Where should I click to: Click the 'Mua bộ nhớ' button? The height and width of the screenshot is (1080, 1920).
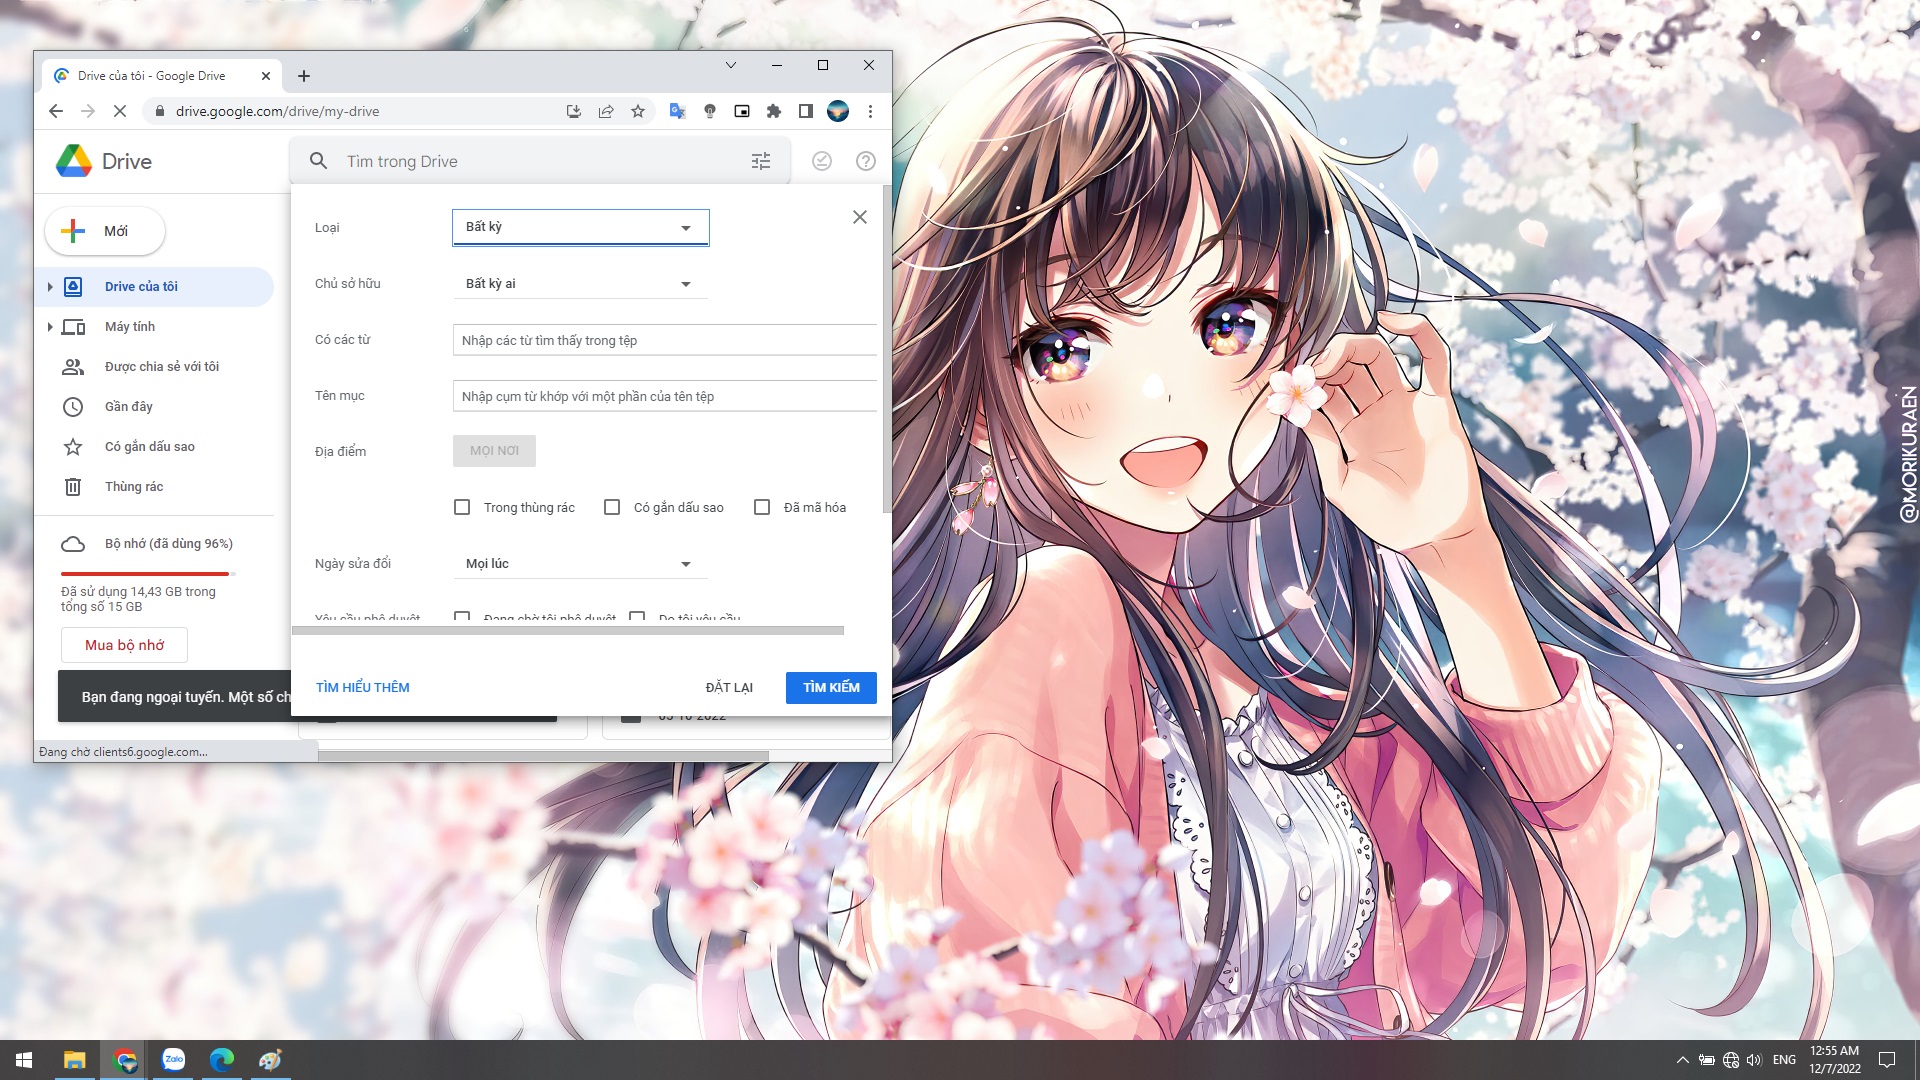point(124,645)
